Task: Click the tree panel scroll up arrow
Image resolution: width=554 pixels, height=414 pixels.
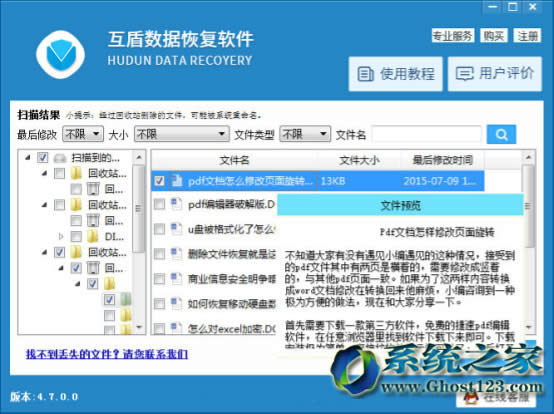Action: [x=139, y=156]
